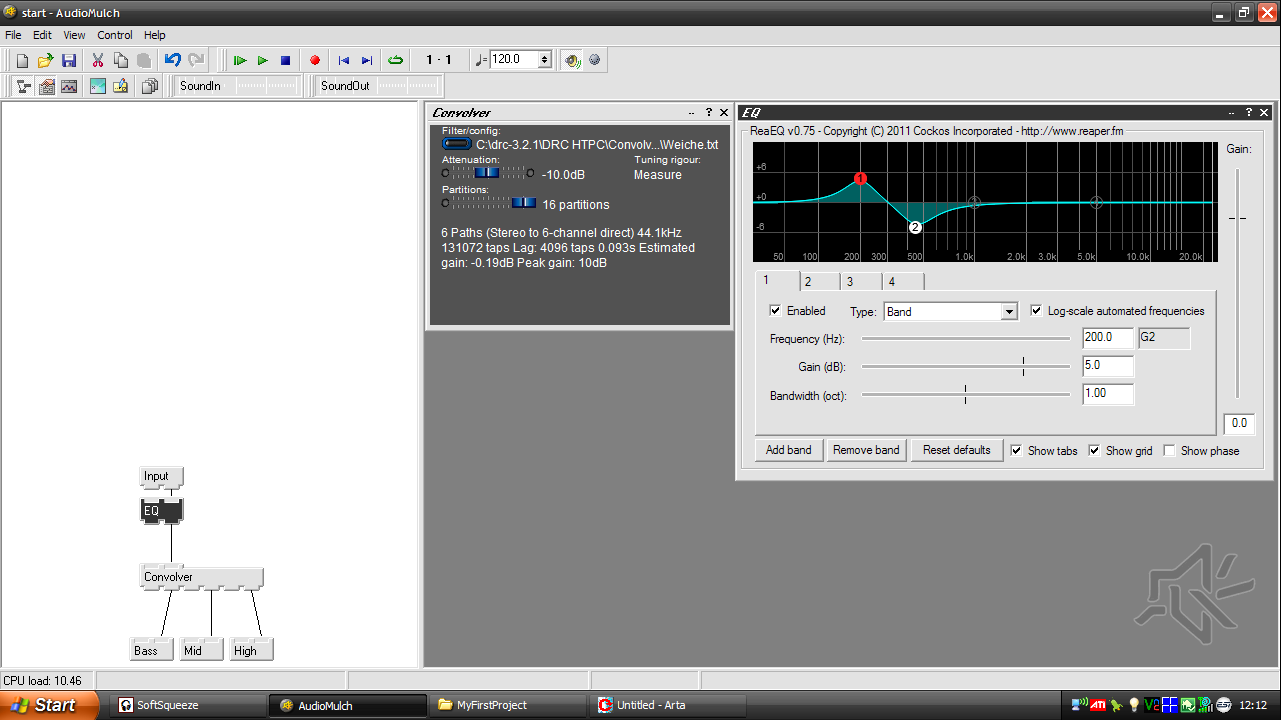
Task: Click the stacked documents toolbar icon
Action: click(150, 86)
